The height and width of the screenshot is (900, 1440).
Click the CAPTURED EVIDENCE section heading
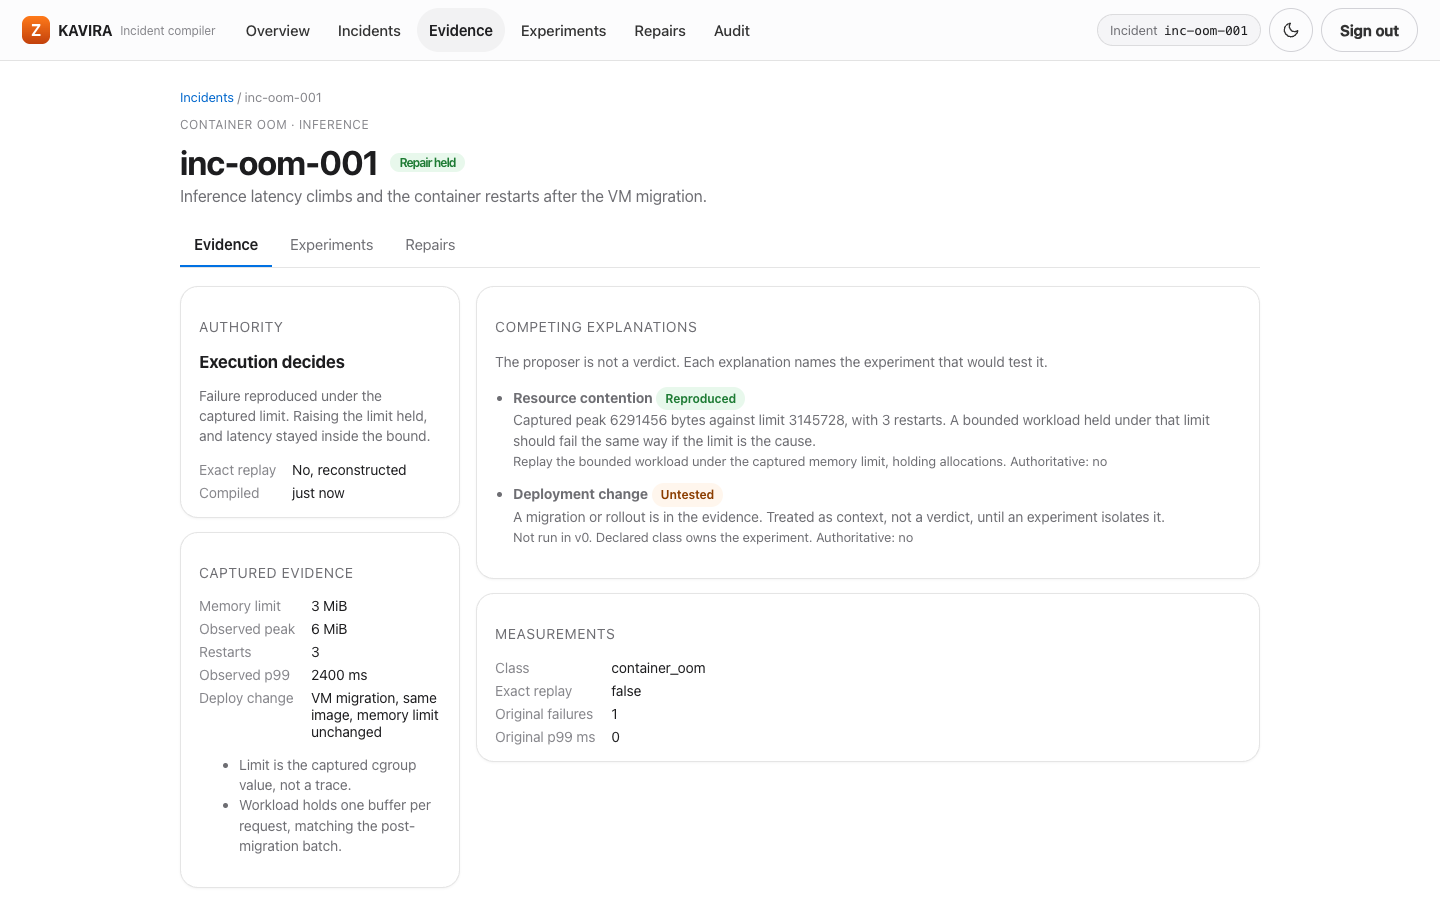[x=276, y=573]
